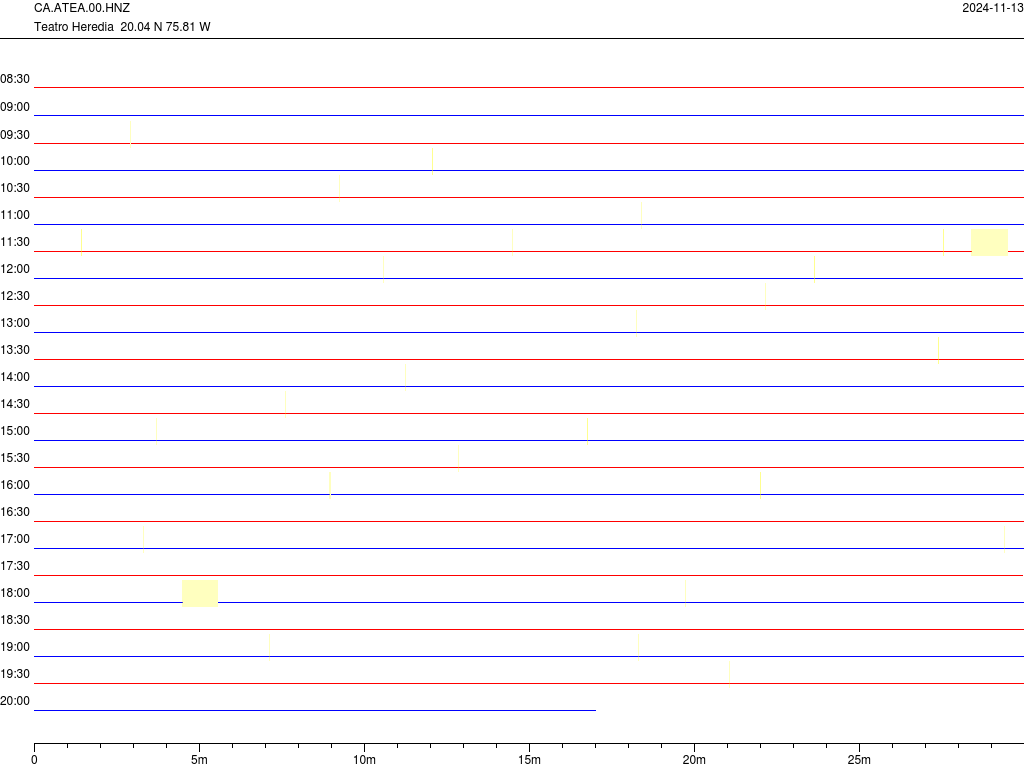The width and height of the screenshot is (1024, 768).
Task: Select the 12:30 time label
Action: (x=15, y=296)
